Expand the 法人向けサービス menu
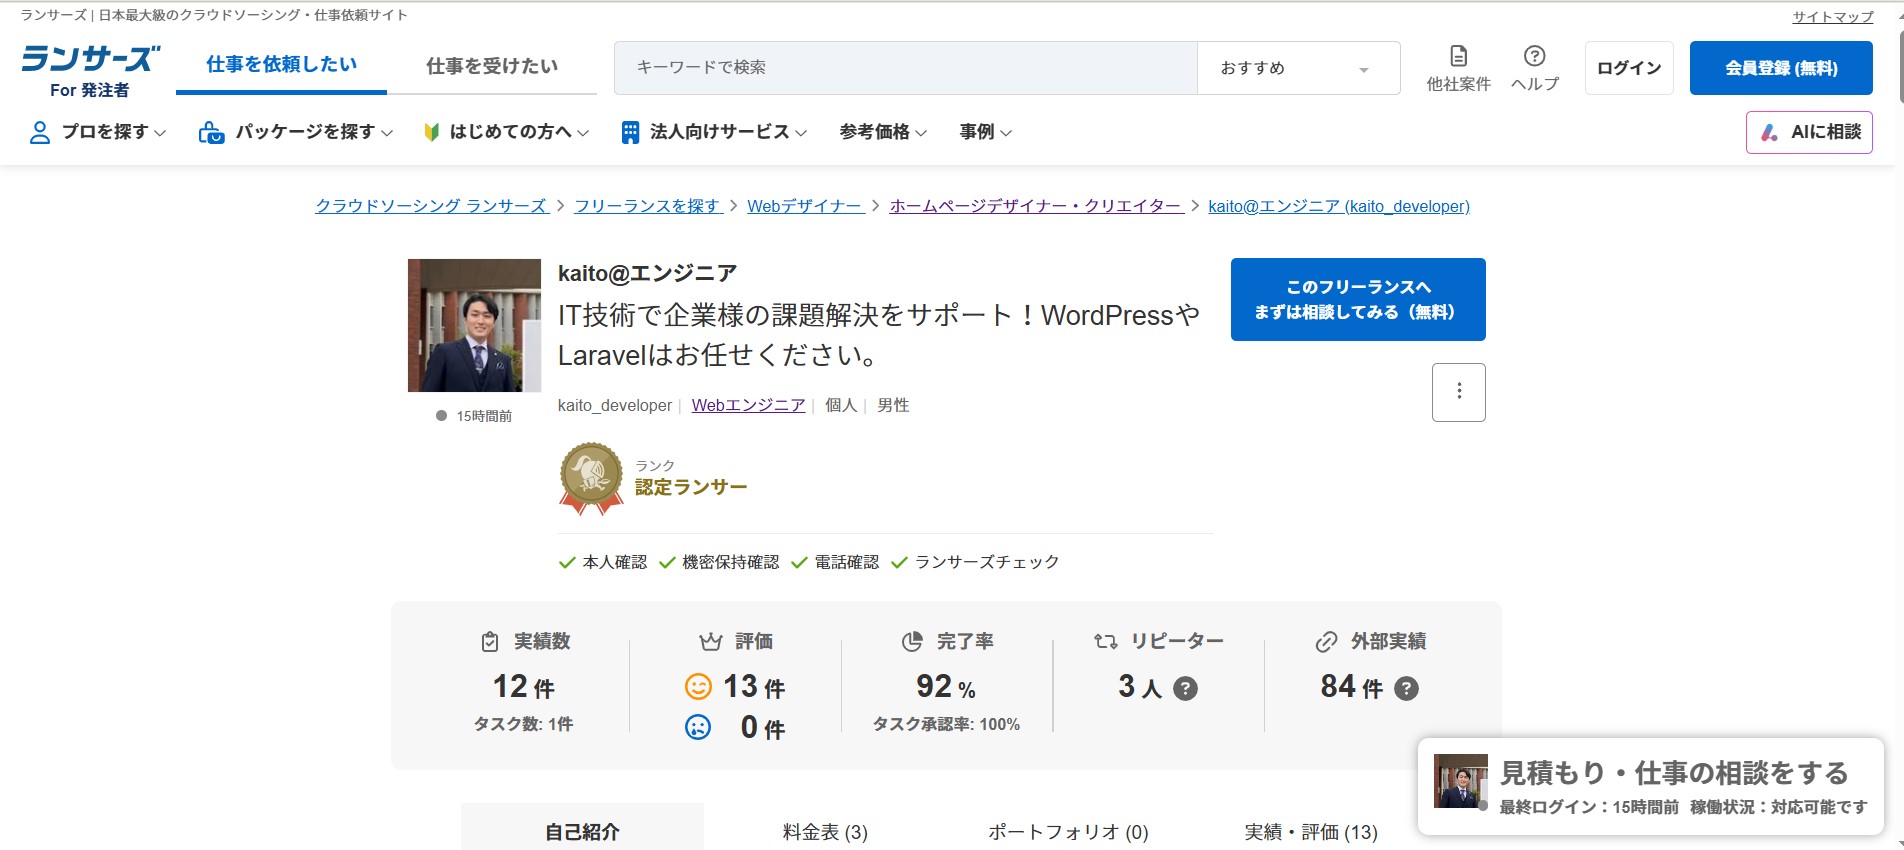Viewport: 1904px width, 850px height. 714,132
